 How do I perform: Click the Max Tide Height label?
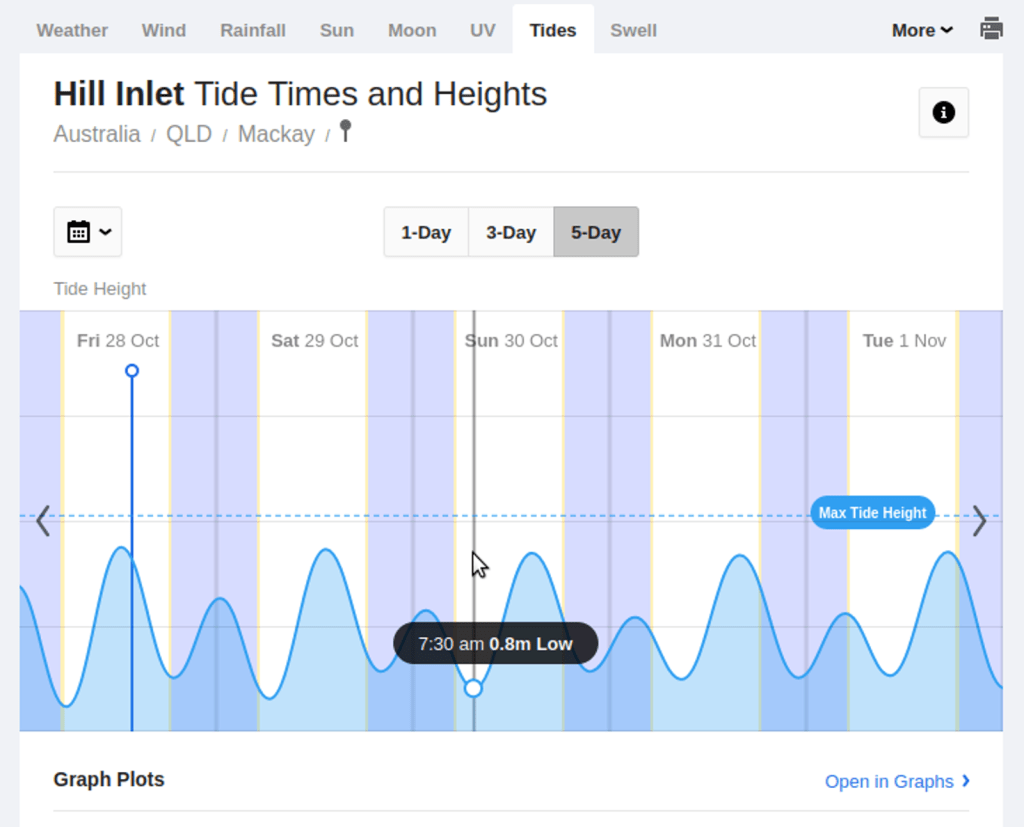(x=872, y=513)
